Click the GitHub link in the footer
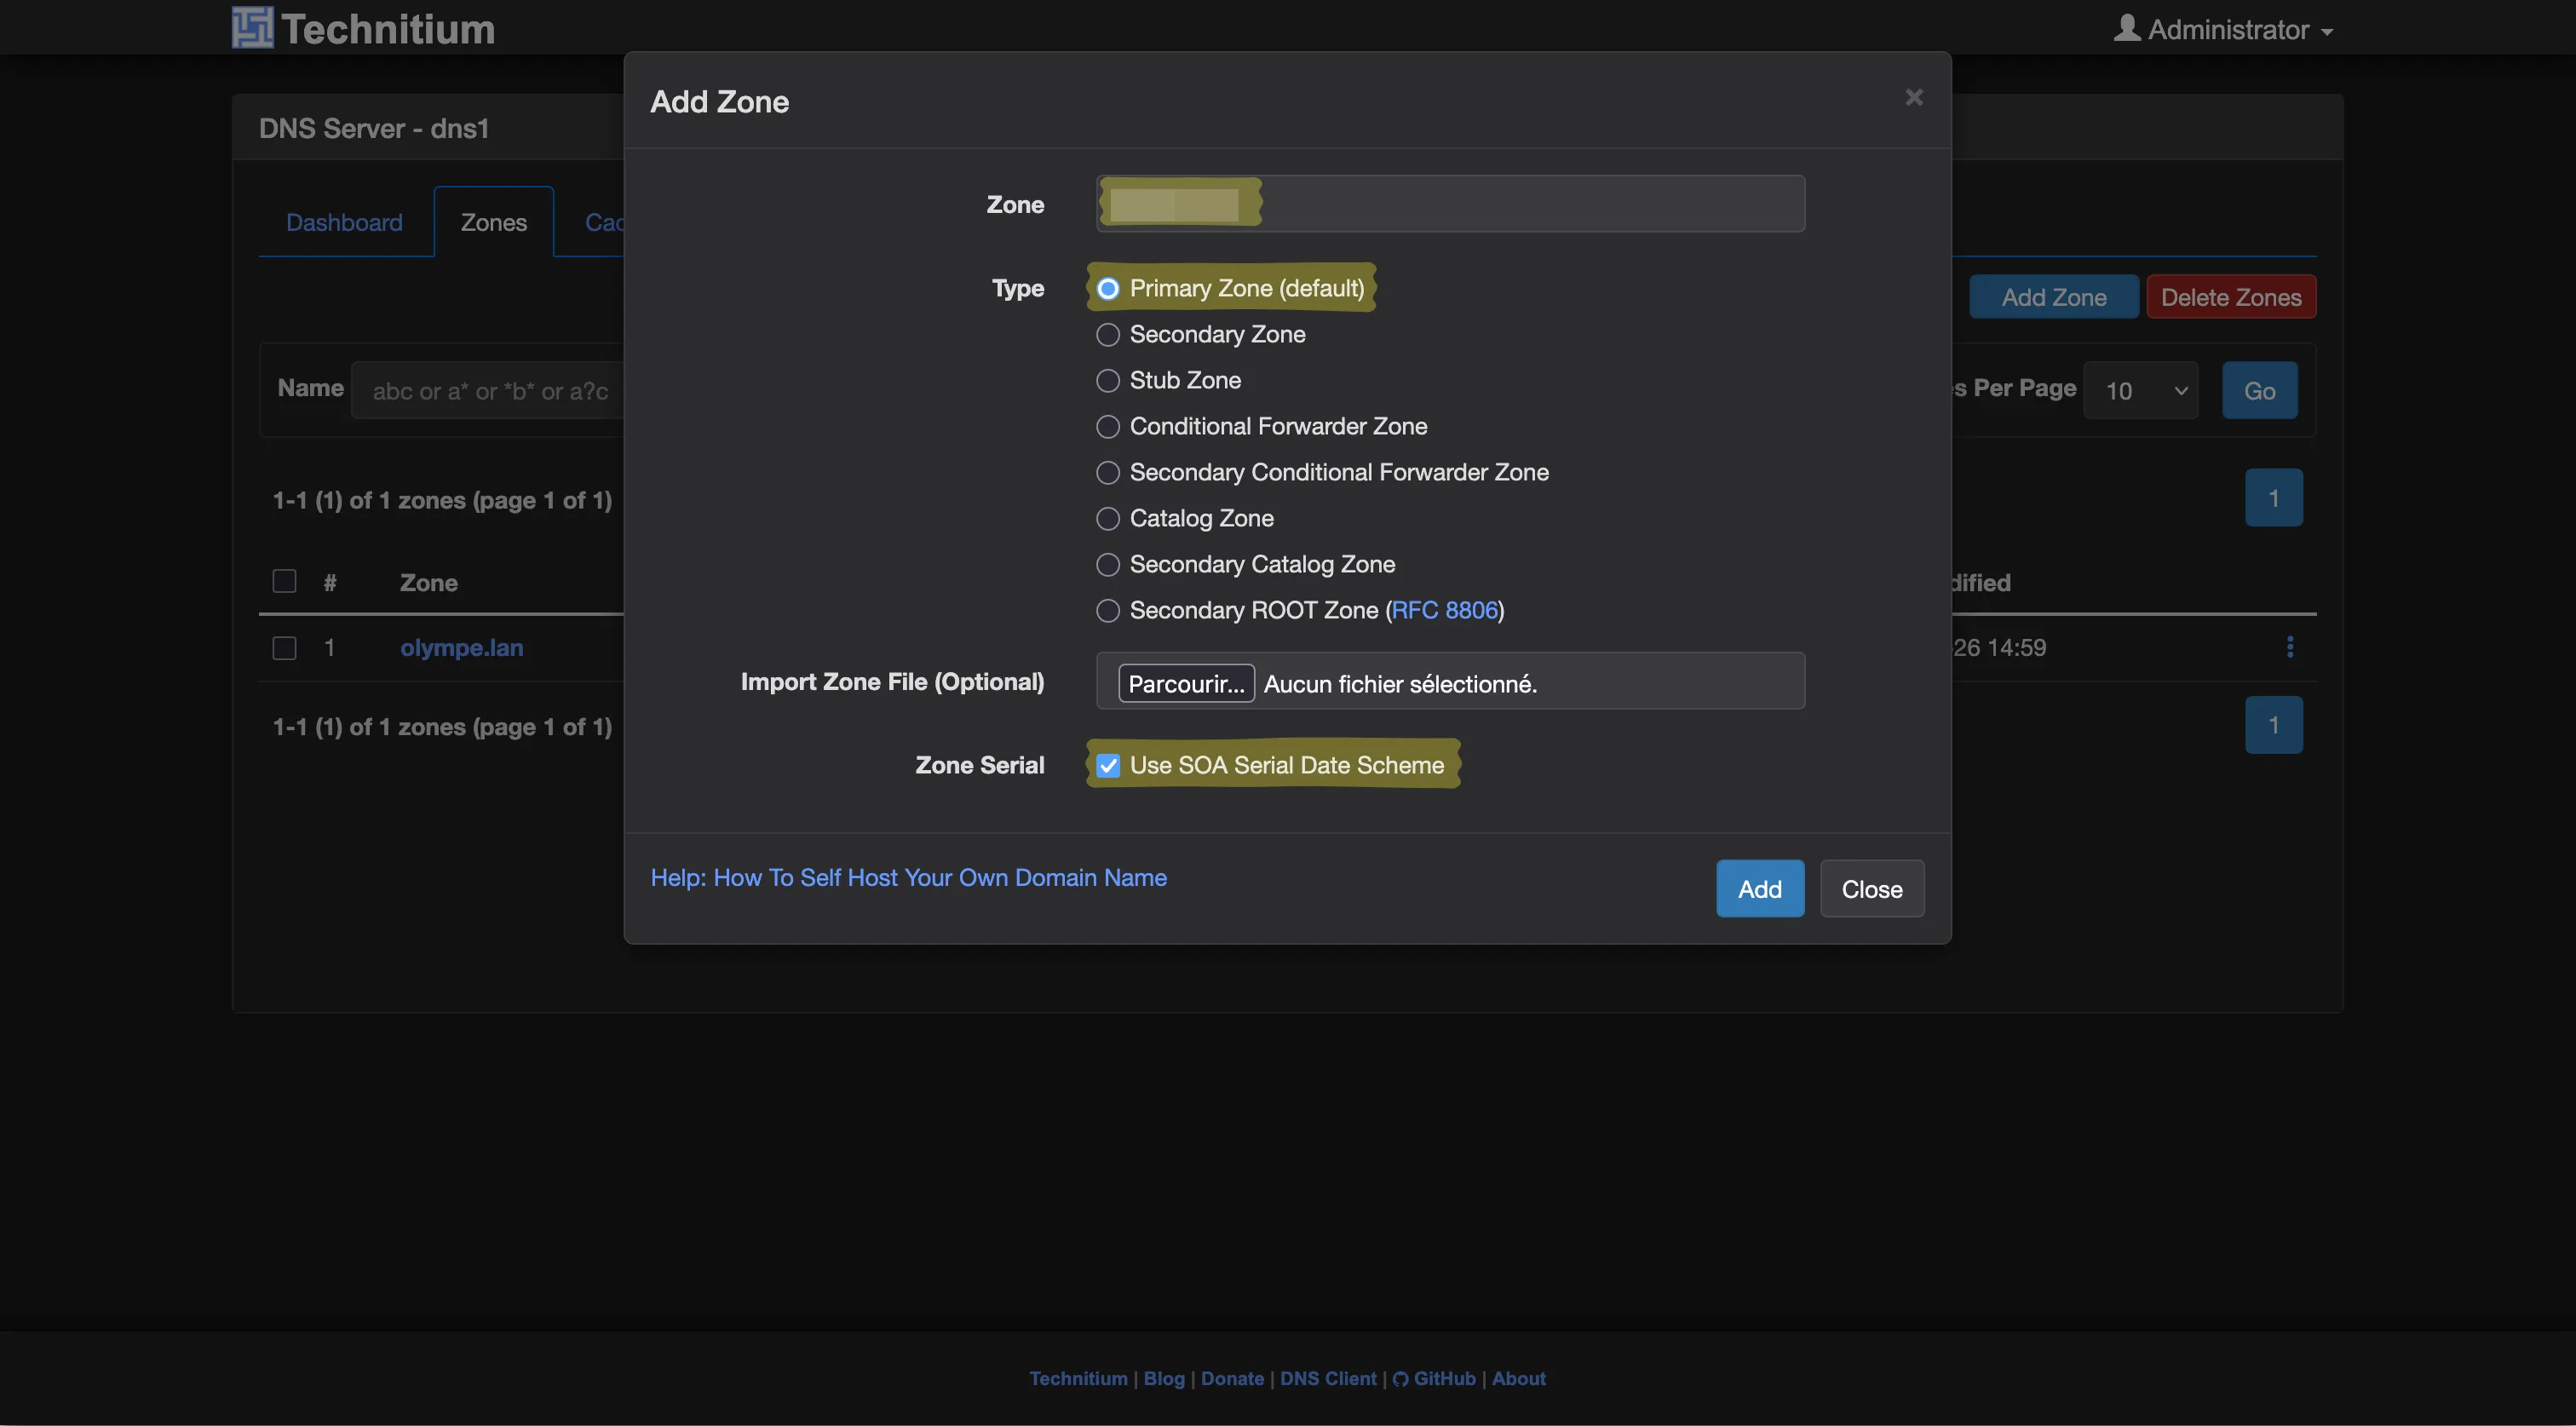2576x1426 pixels. point(1434,1378)
